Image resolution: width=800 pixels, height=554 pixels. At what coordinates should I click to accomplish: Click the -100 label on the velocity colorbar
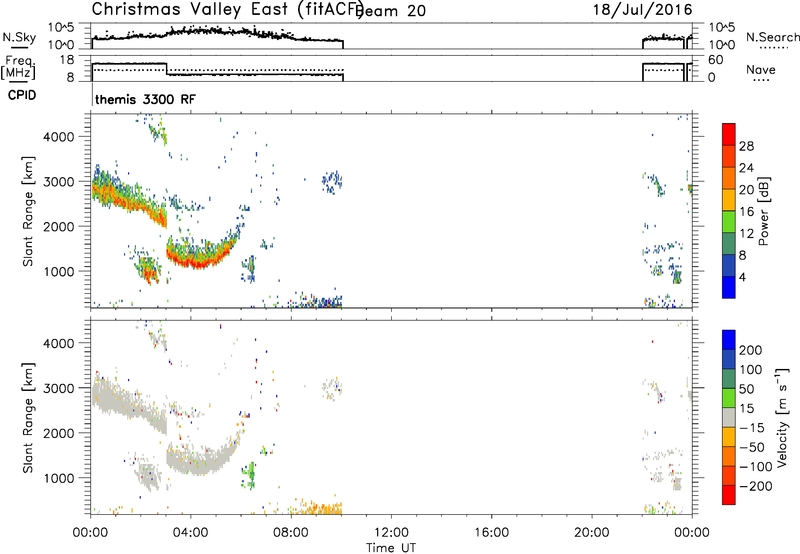756,467
